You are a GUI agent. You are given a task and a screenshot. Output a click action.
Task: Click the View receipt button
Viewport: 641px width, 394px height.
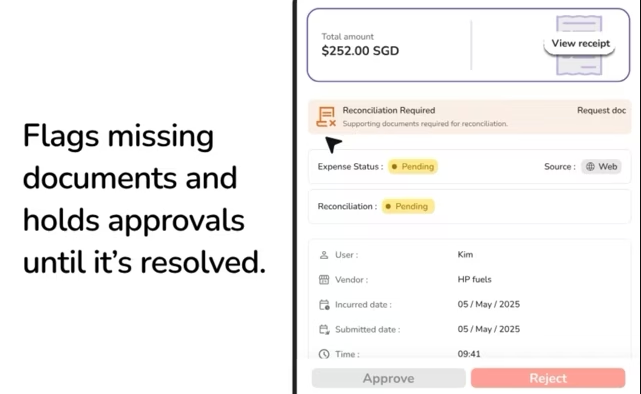coord(580,43)
